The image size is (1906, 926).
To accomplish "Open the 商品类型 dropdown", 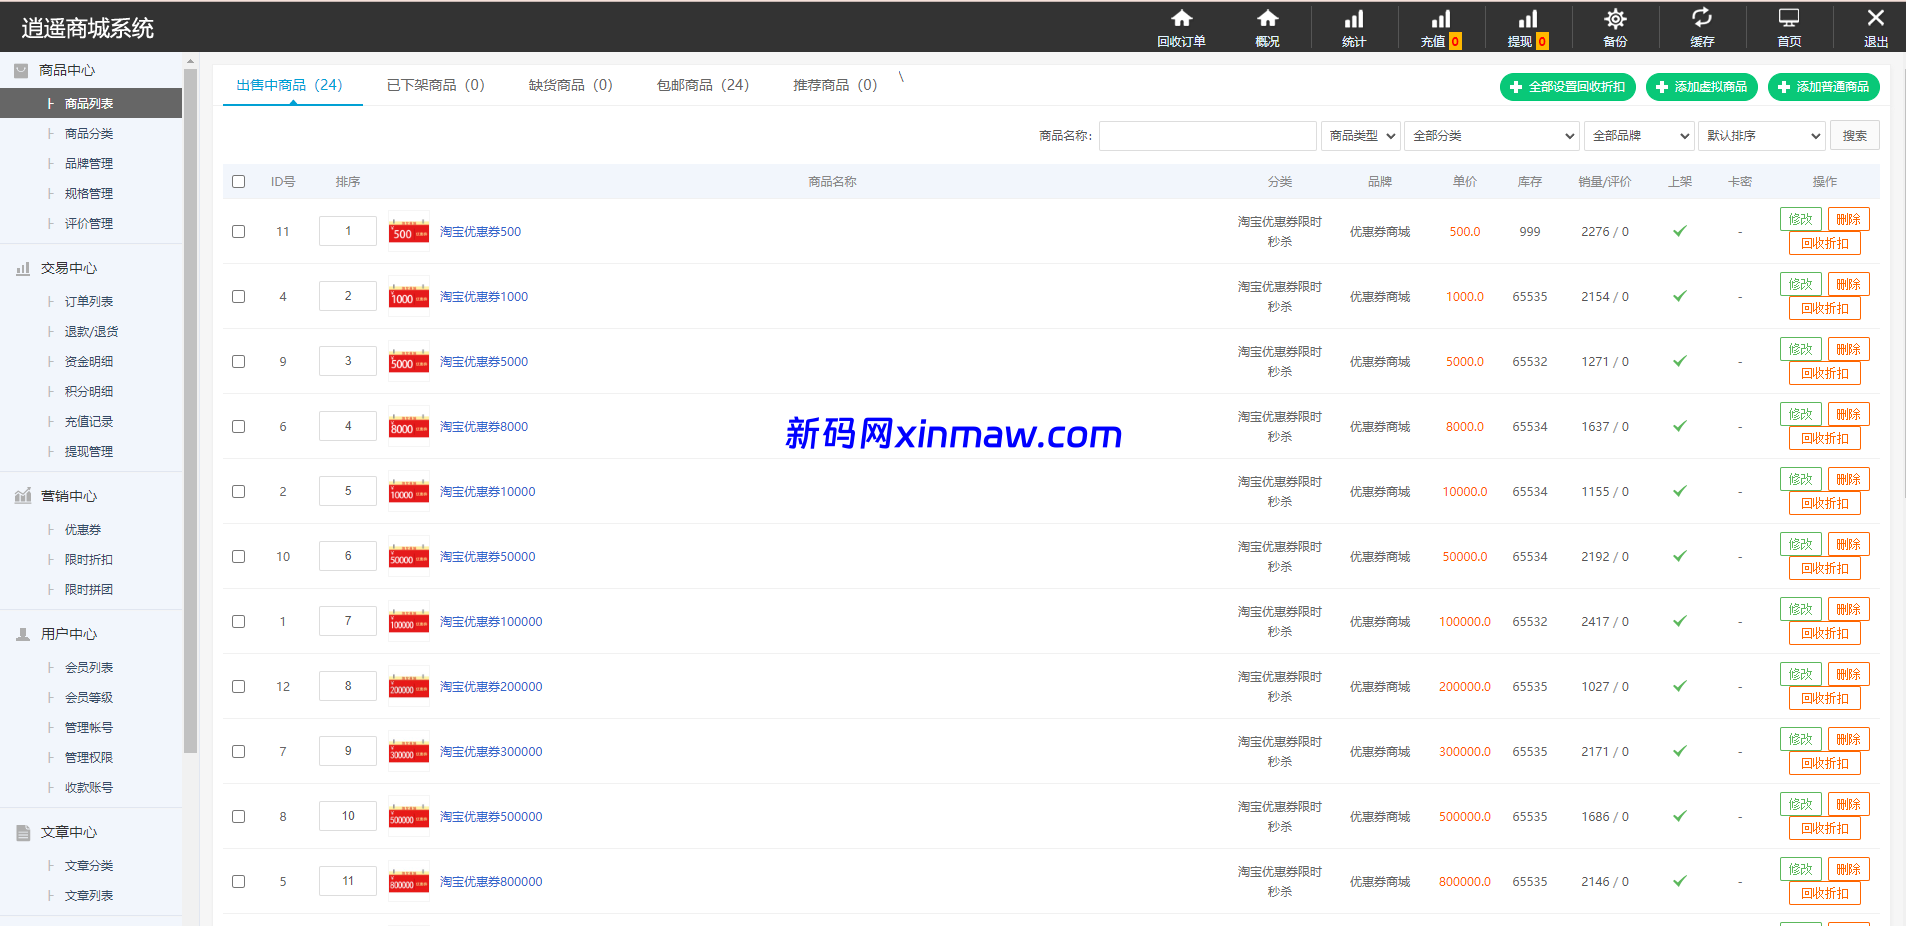I will pos(1361,136).
